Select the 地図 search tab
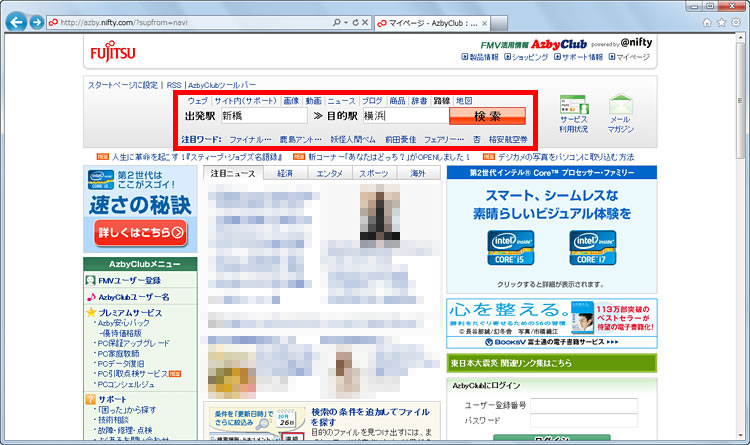The height and width of the screenshot is (445, 750). (x=464, y=100)
